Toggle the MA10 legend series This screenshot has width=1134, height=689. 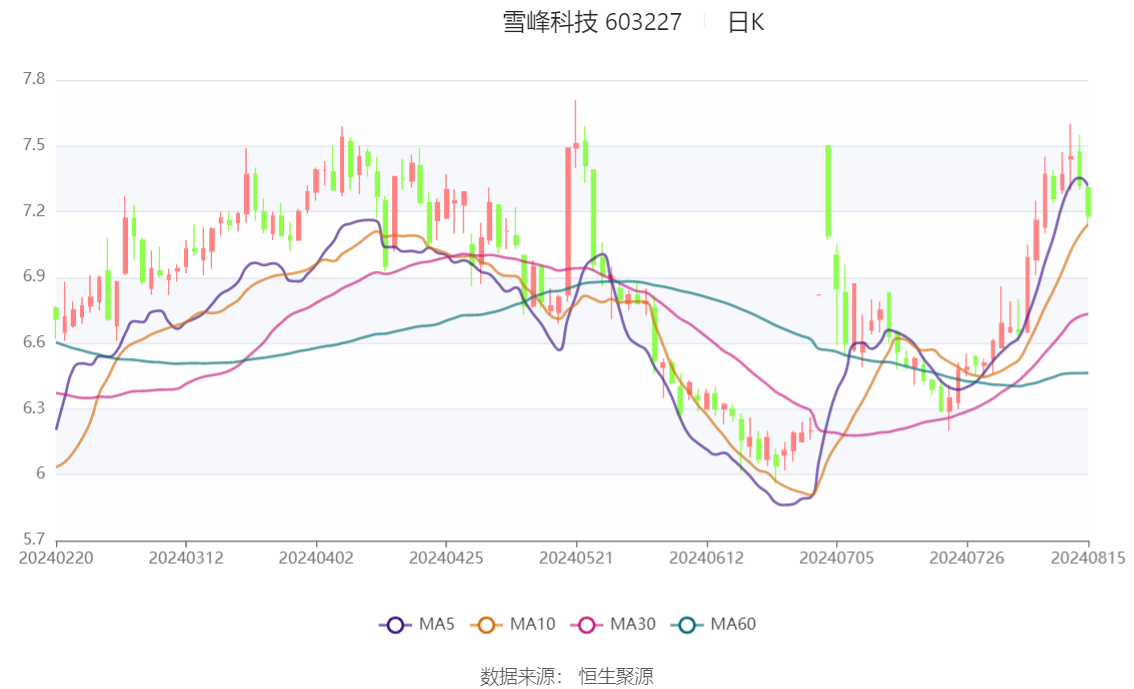point(513,625)
